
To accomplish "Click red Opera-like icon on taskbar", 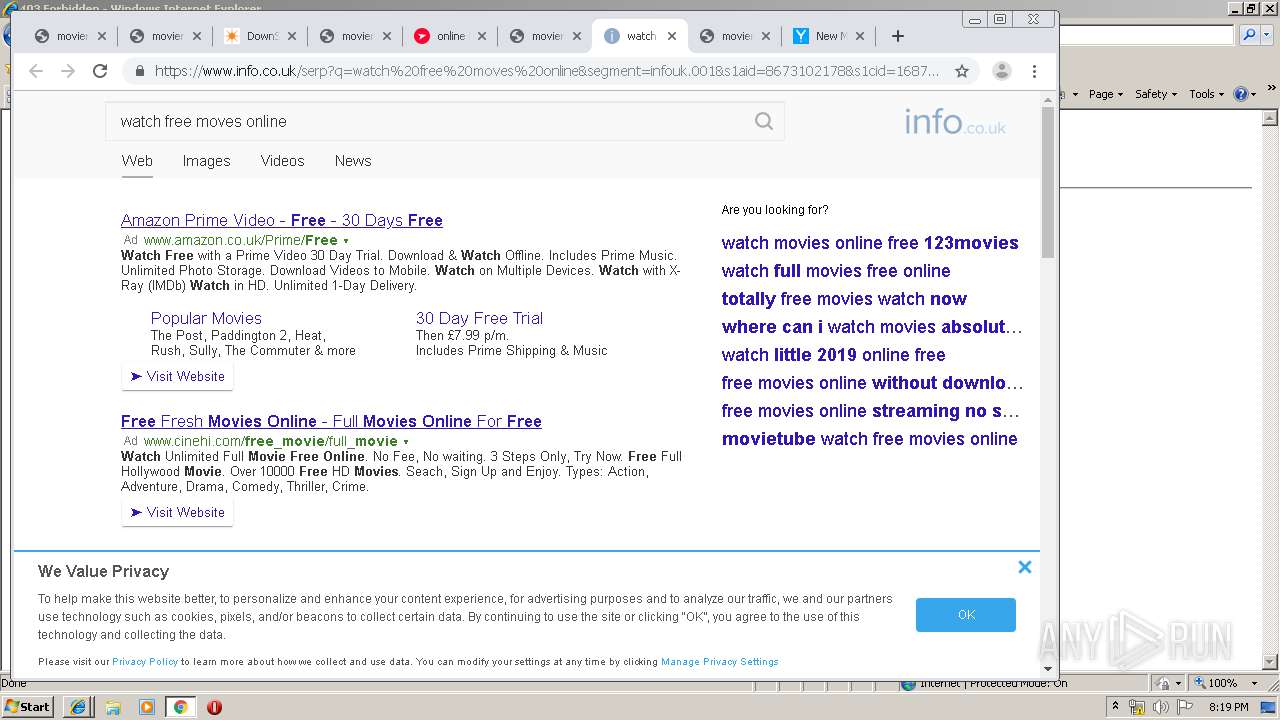I will point(214,707).
